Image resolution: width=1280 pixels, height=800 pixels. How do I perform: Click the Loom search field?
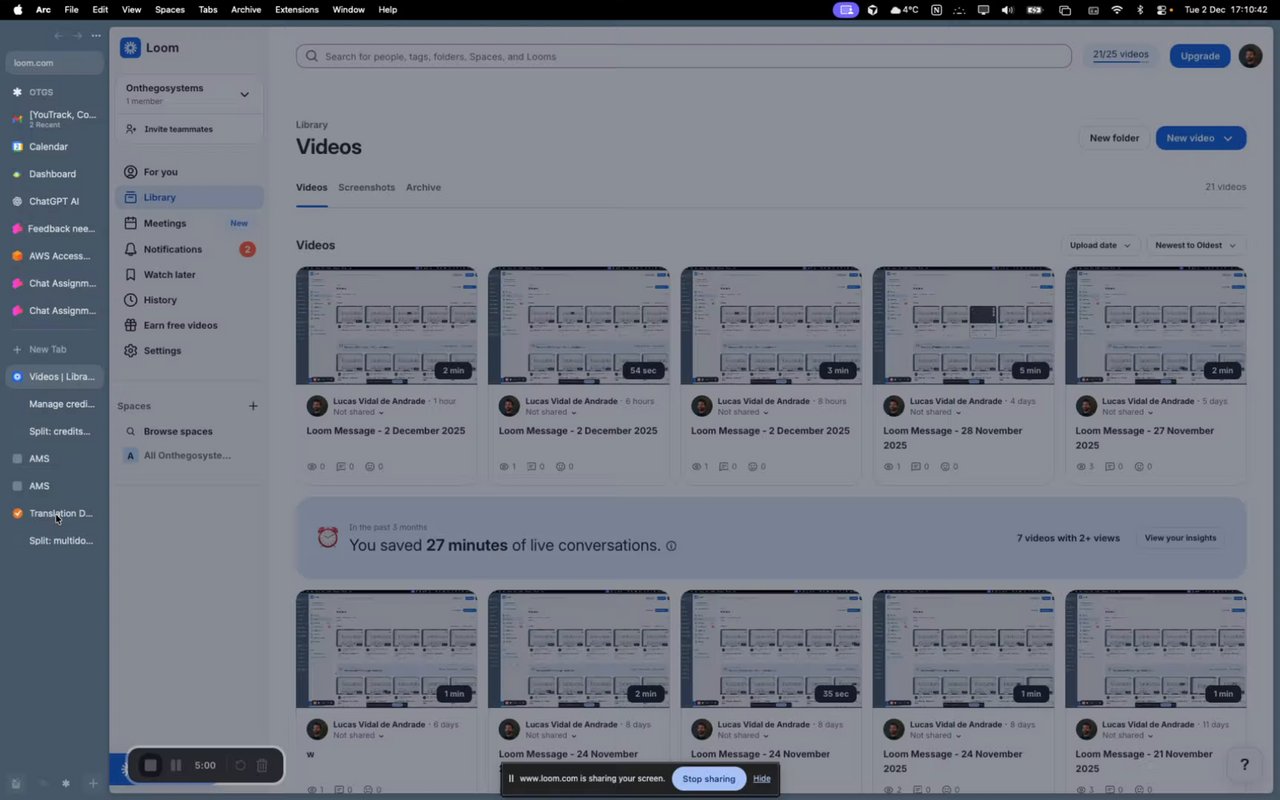684,56
